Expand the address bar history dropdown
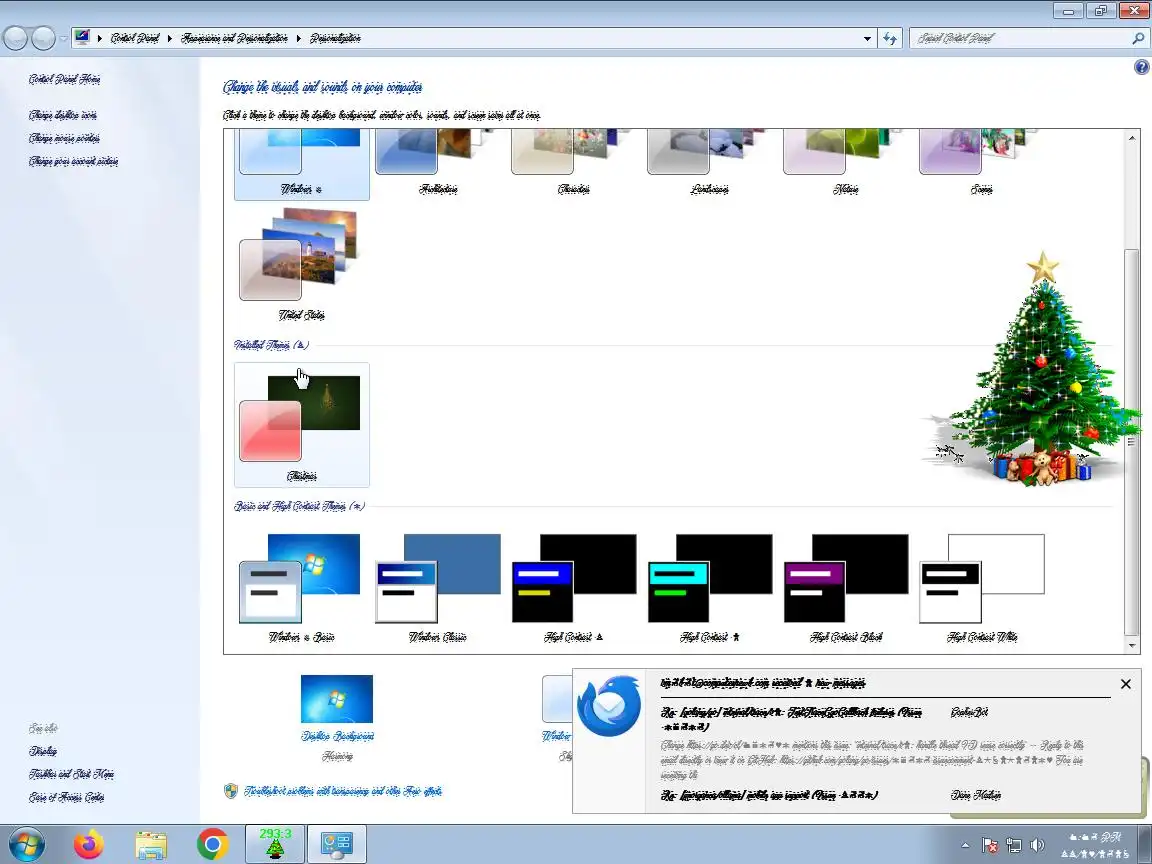The image size is (1152, 864). [x=867, y=38]
